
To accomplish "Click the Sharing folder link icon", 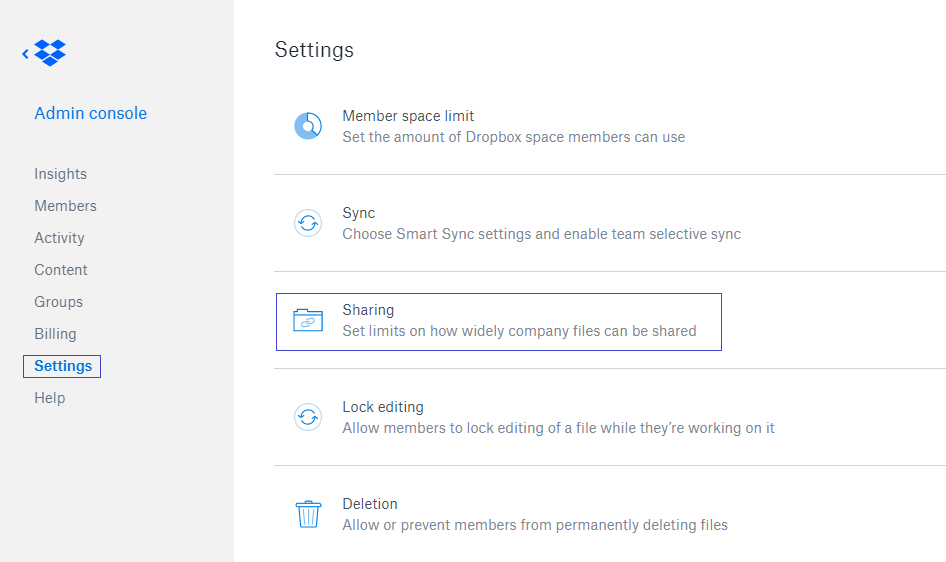I will click(308, 320).
